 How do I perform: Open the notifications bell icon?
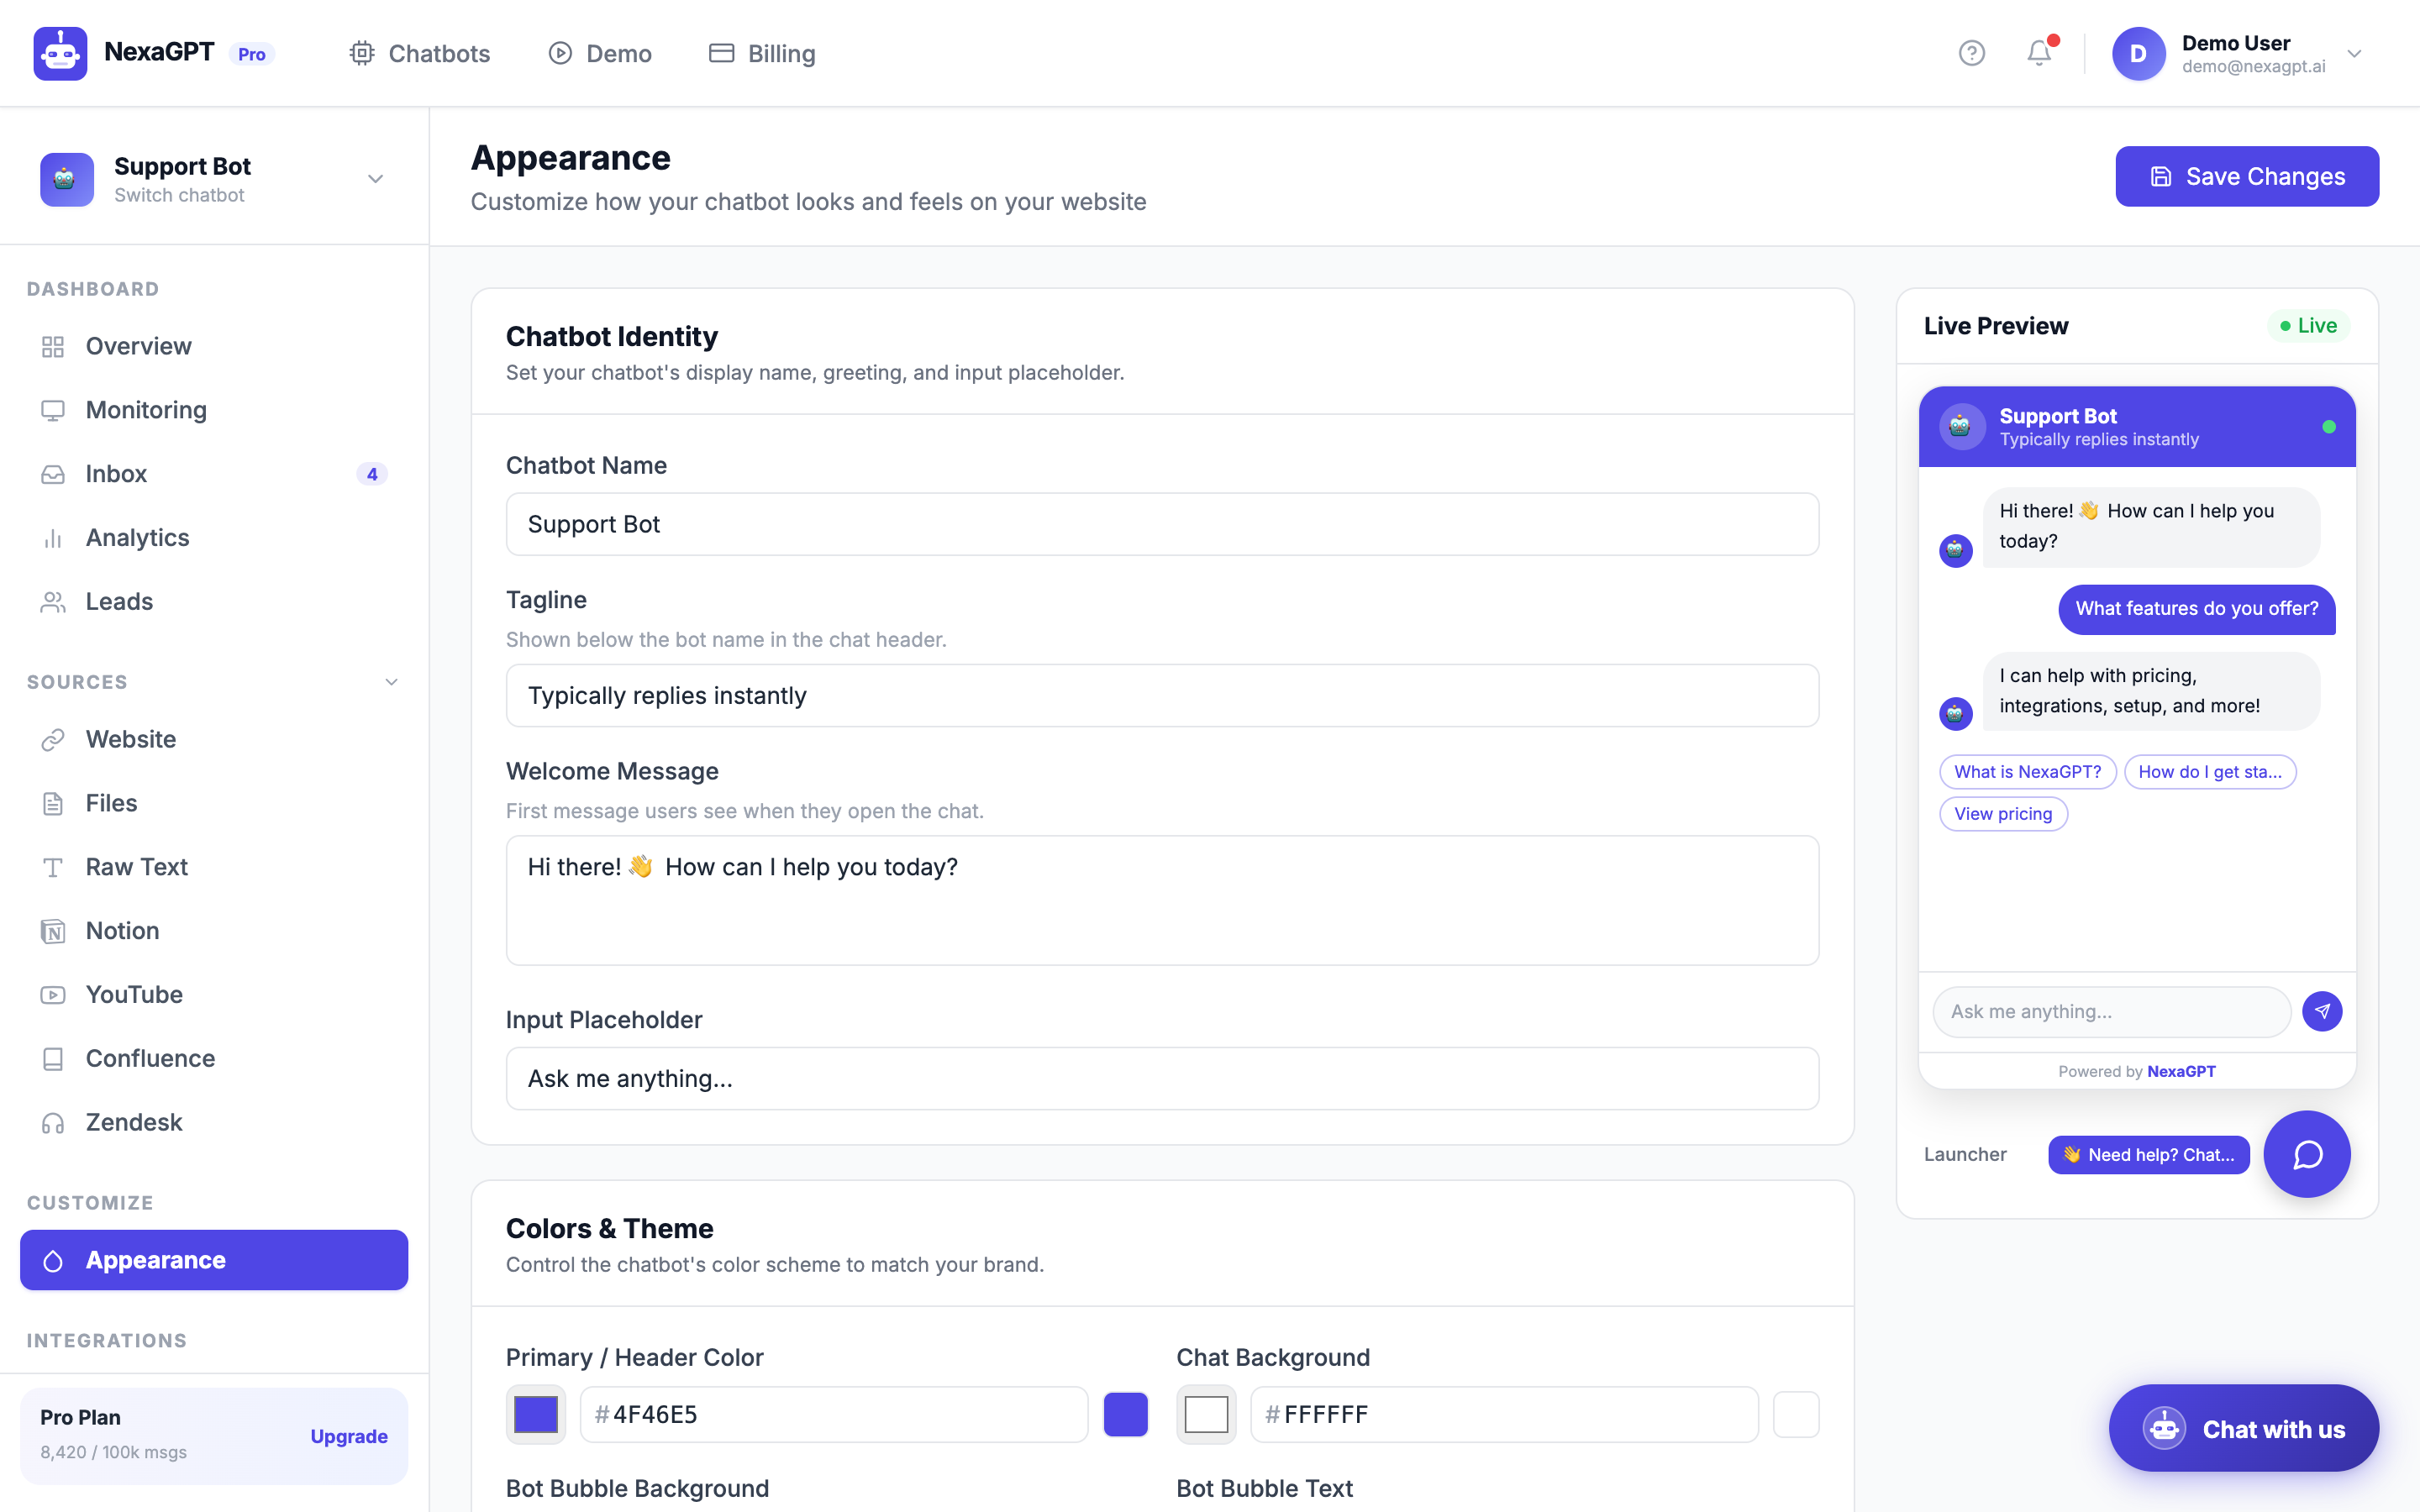[2039, 53]
